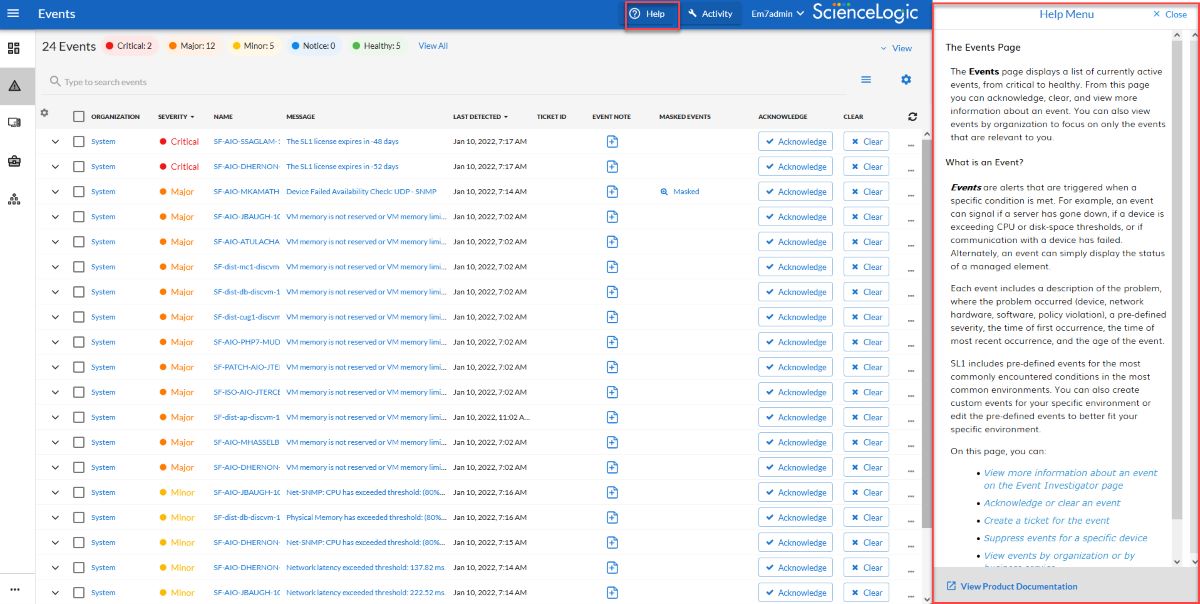Refresh the events list
Screen dimensions: 1200x604
(x=911, y=115)
